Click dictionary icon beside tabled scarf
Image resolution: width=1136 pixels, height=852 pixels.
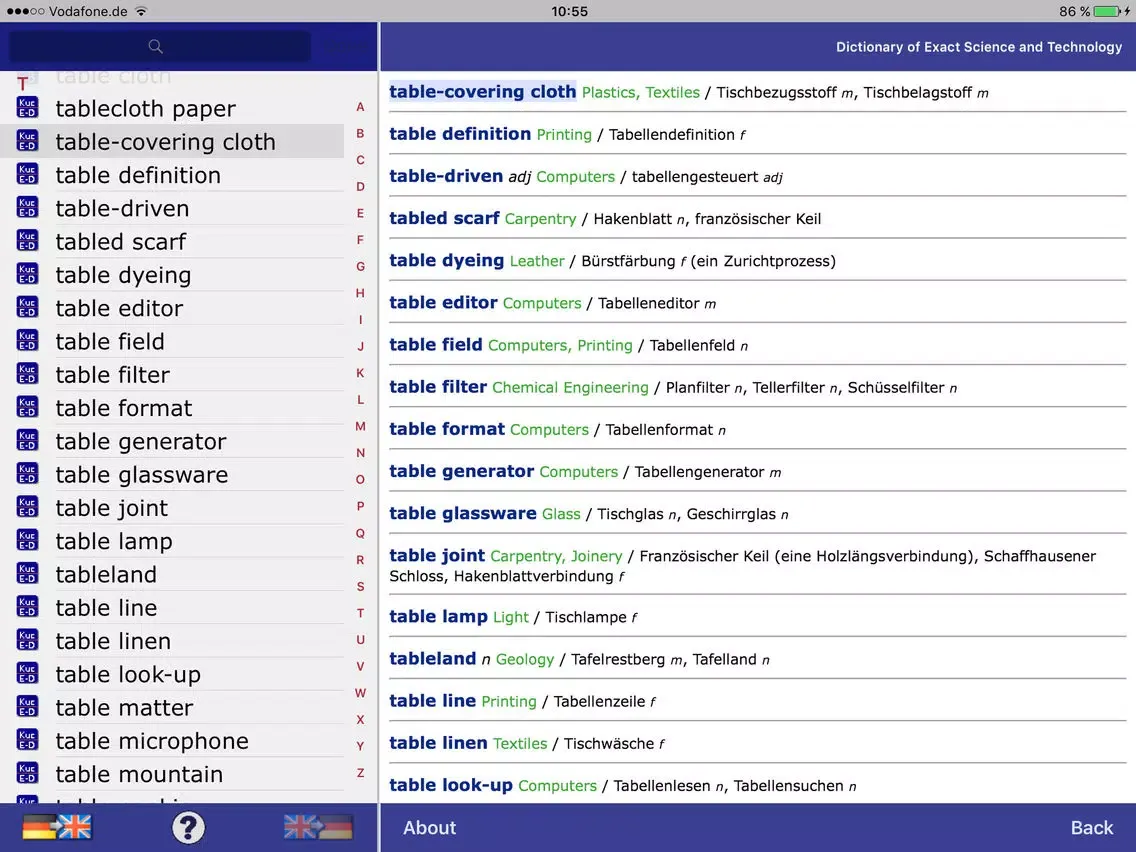point(28,241)
